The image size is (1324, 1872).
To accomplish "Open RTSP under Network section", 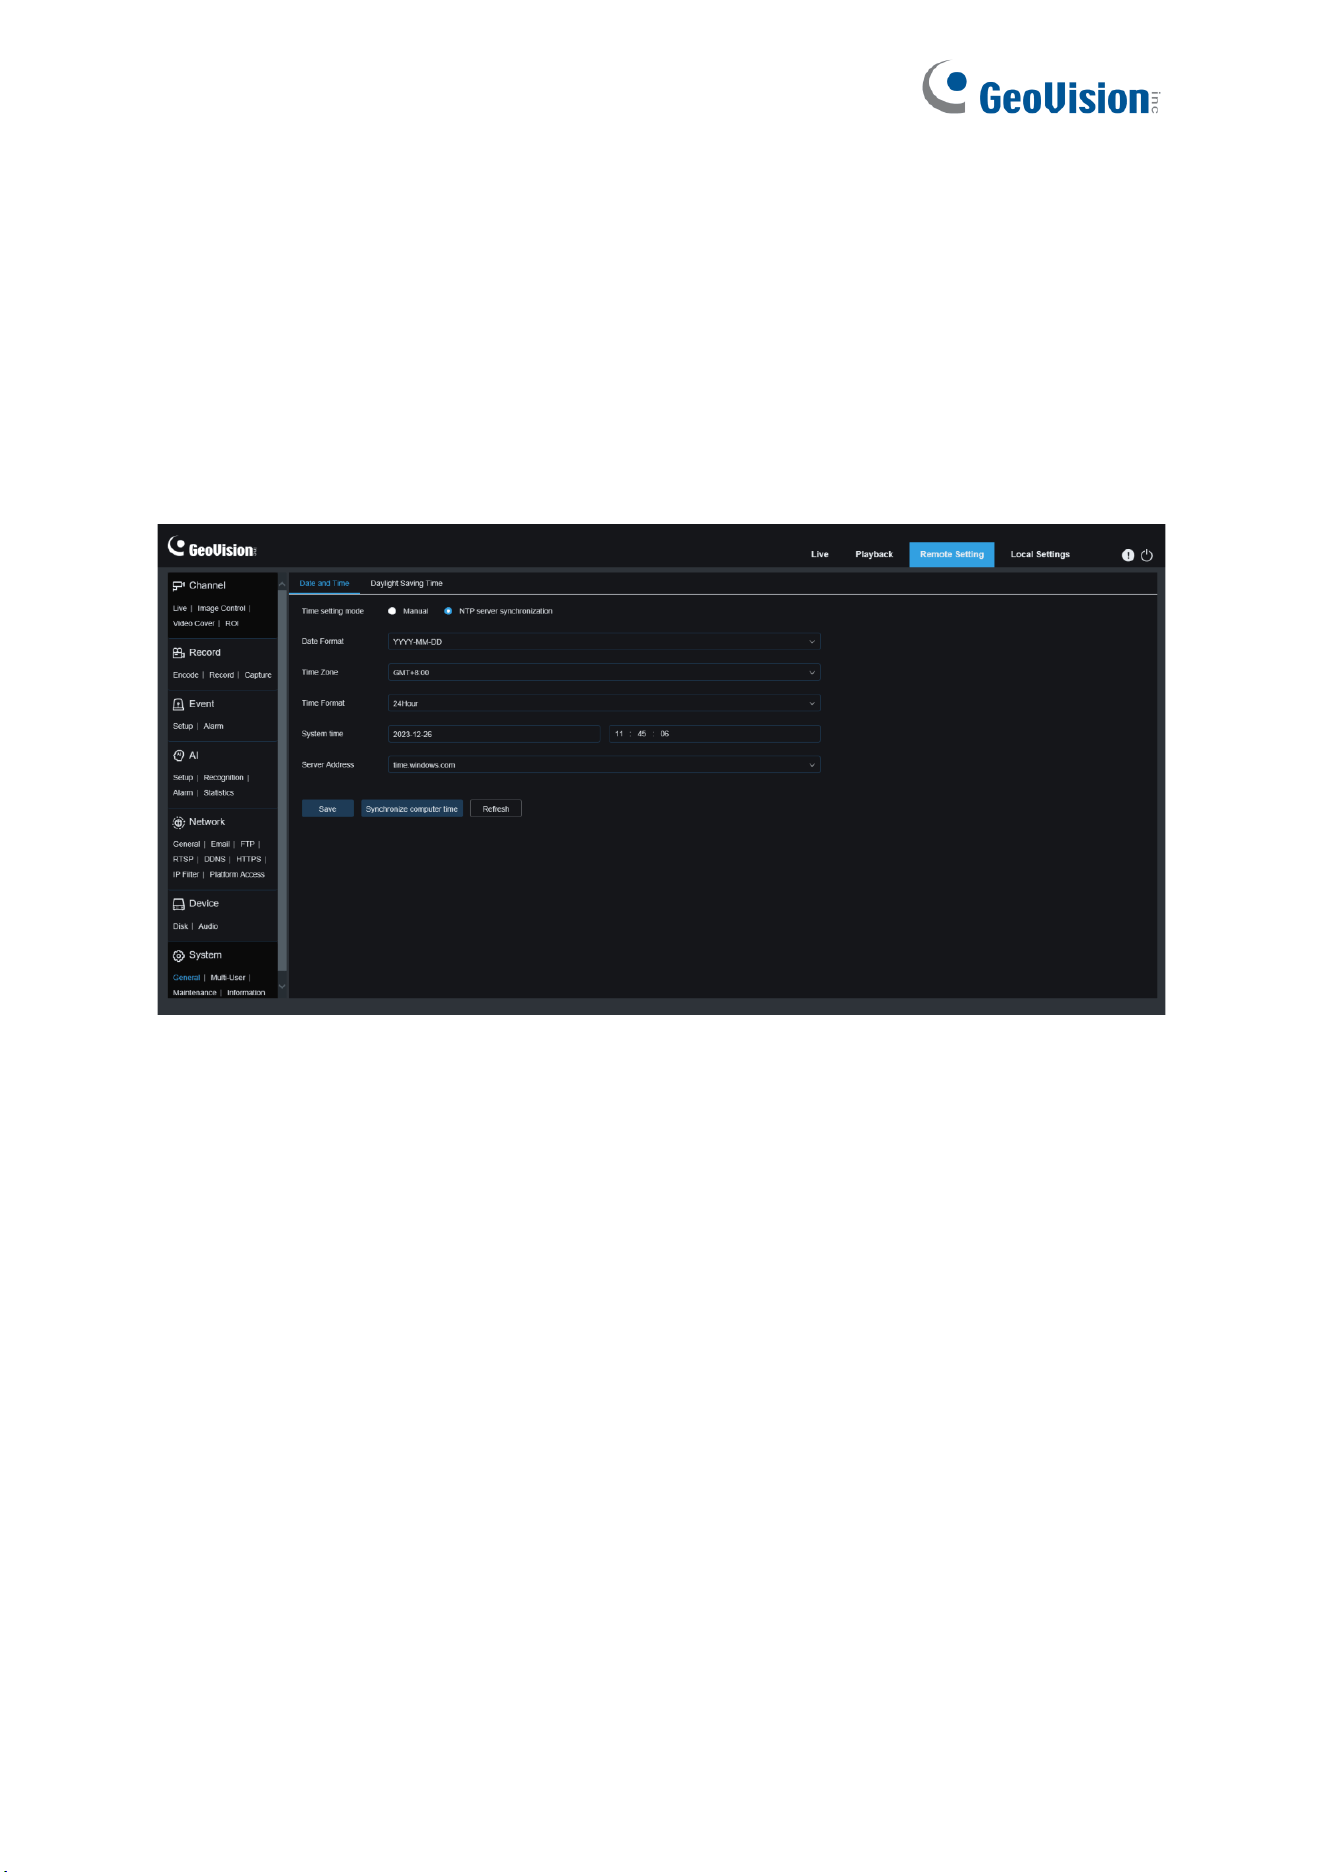I will tap(183, 859).
